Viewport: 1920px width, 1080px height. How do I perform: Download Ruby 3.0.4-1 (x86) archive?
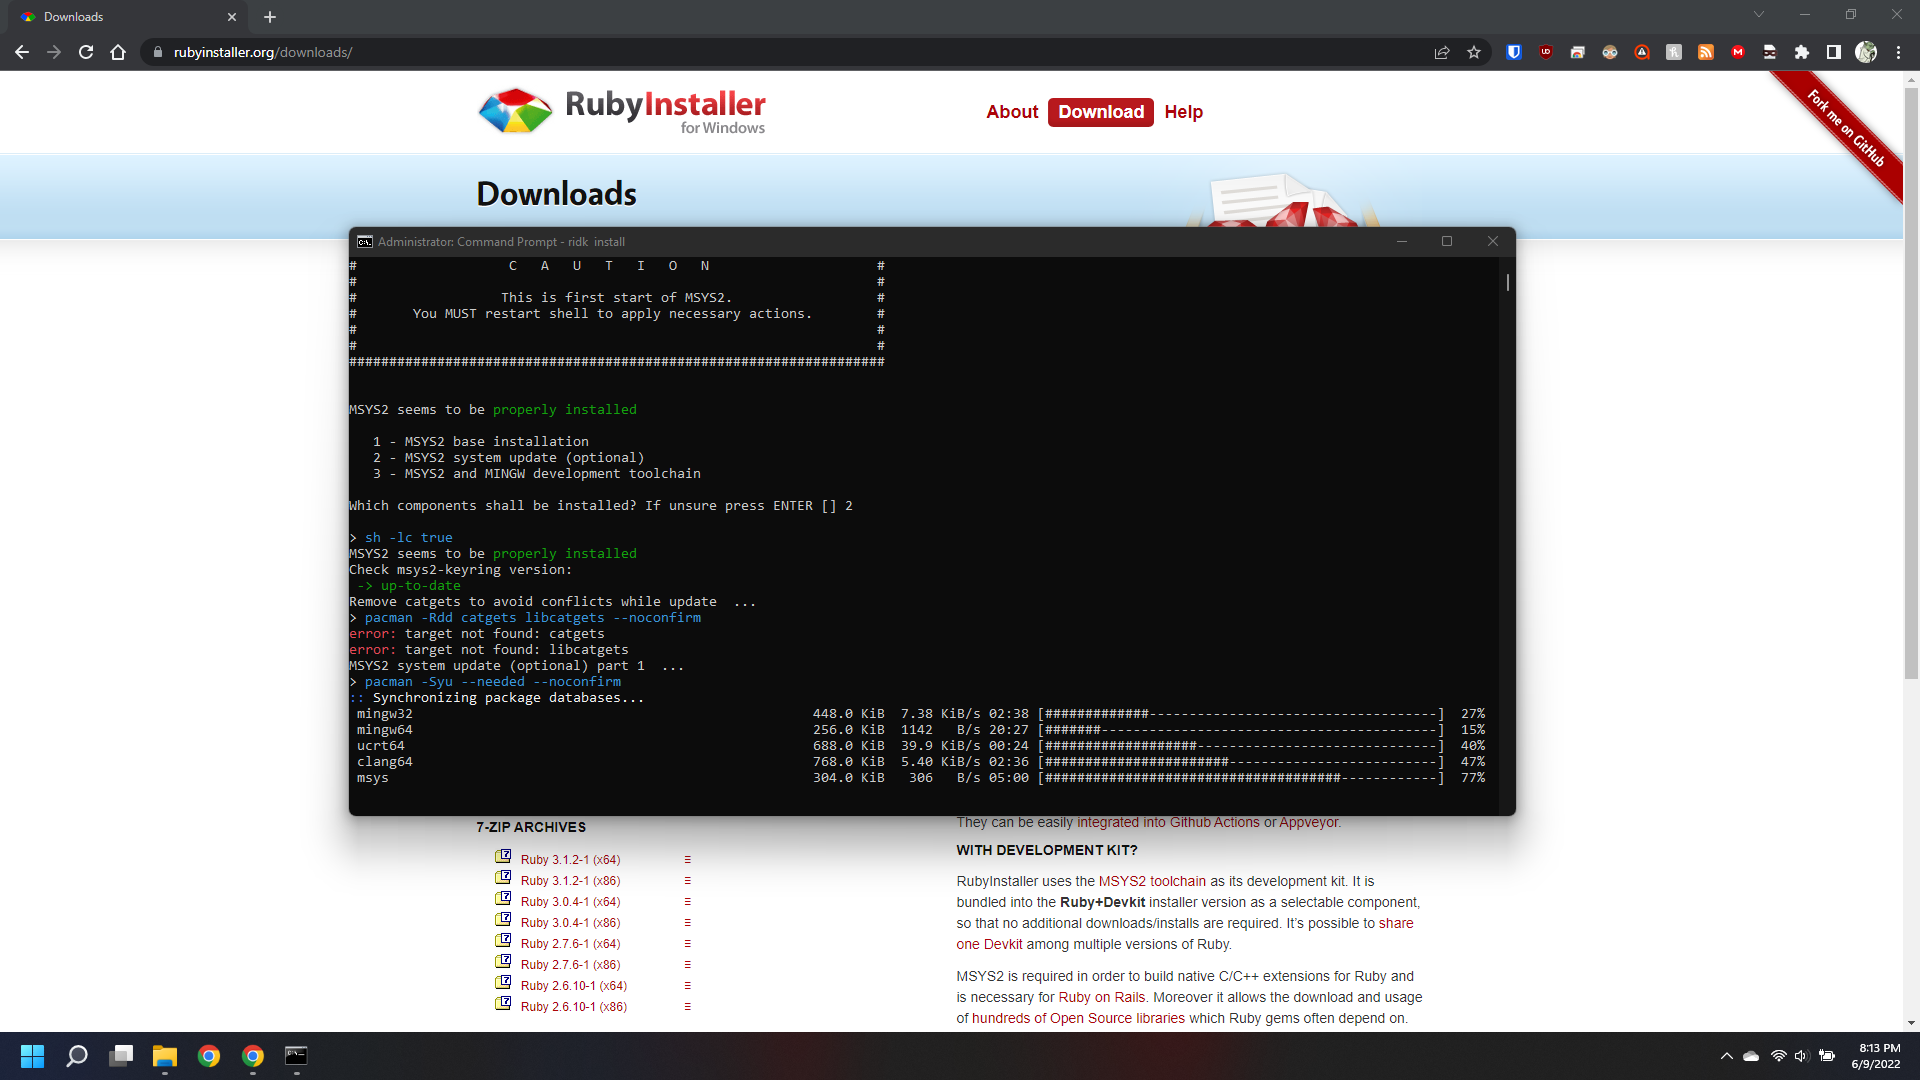click(x=570, y=923)
